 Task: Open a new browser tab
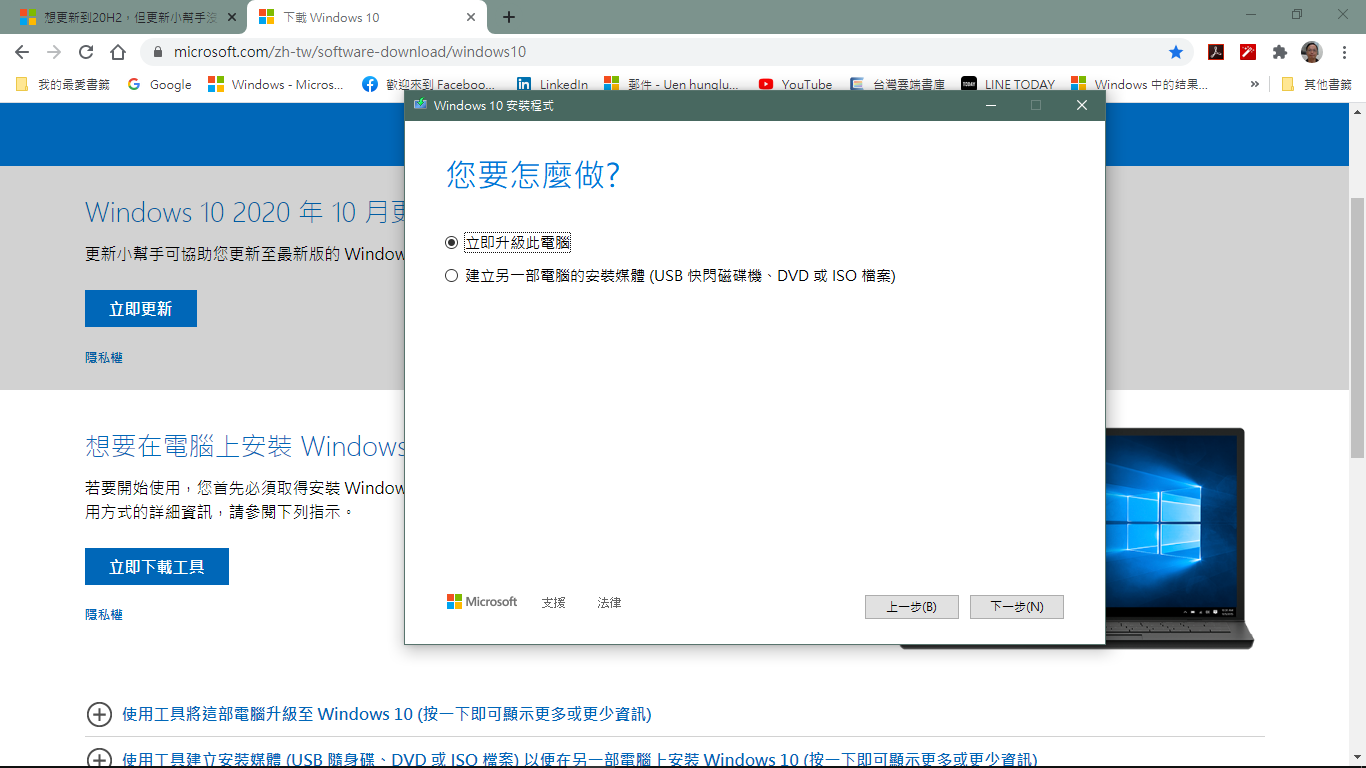509,17
